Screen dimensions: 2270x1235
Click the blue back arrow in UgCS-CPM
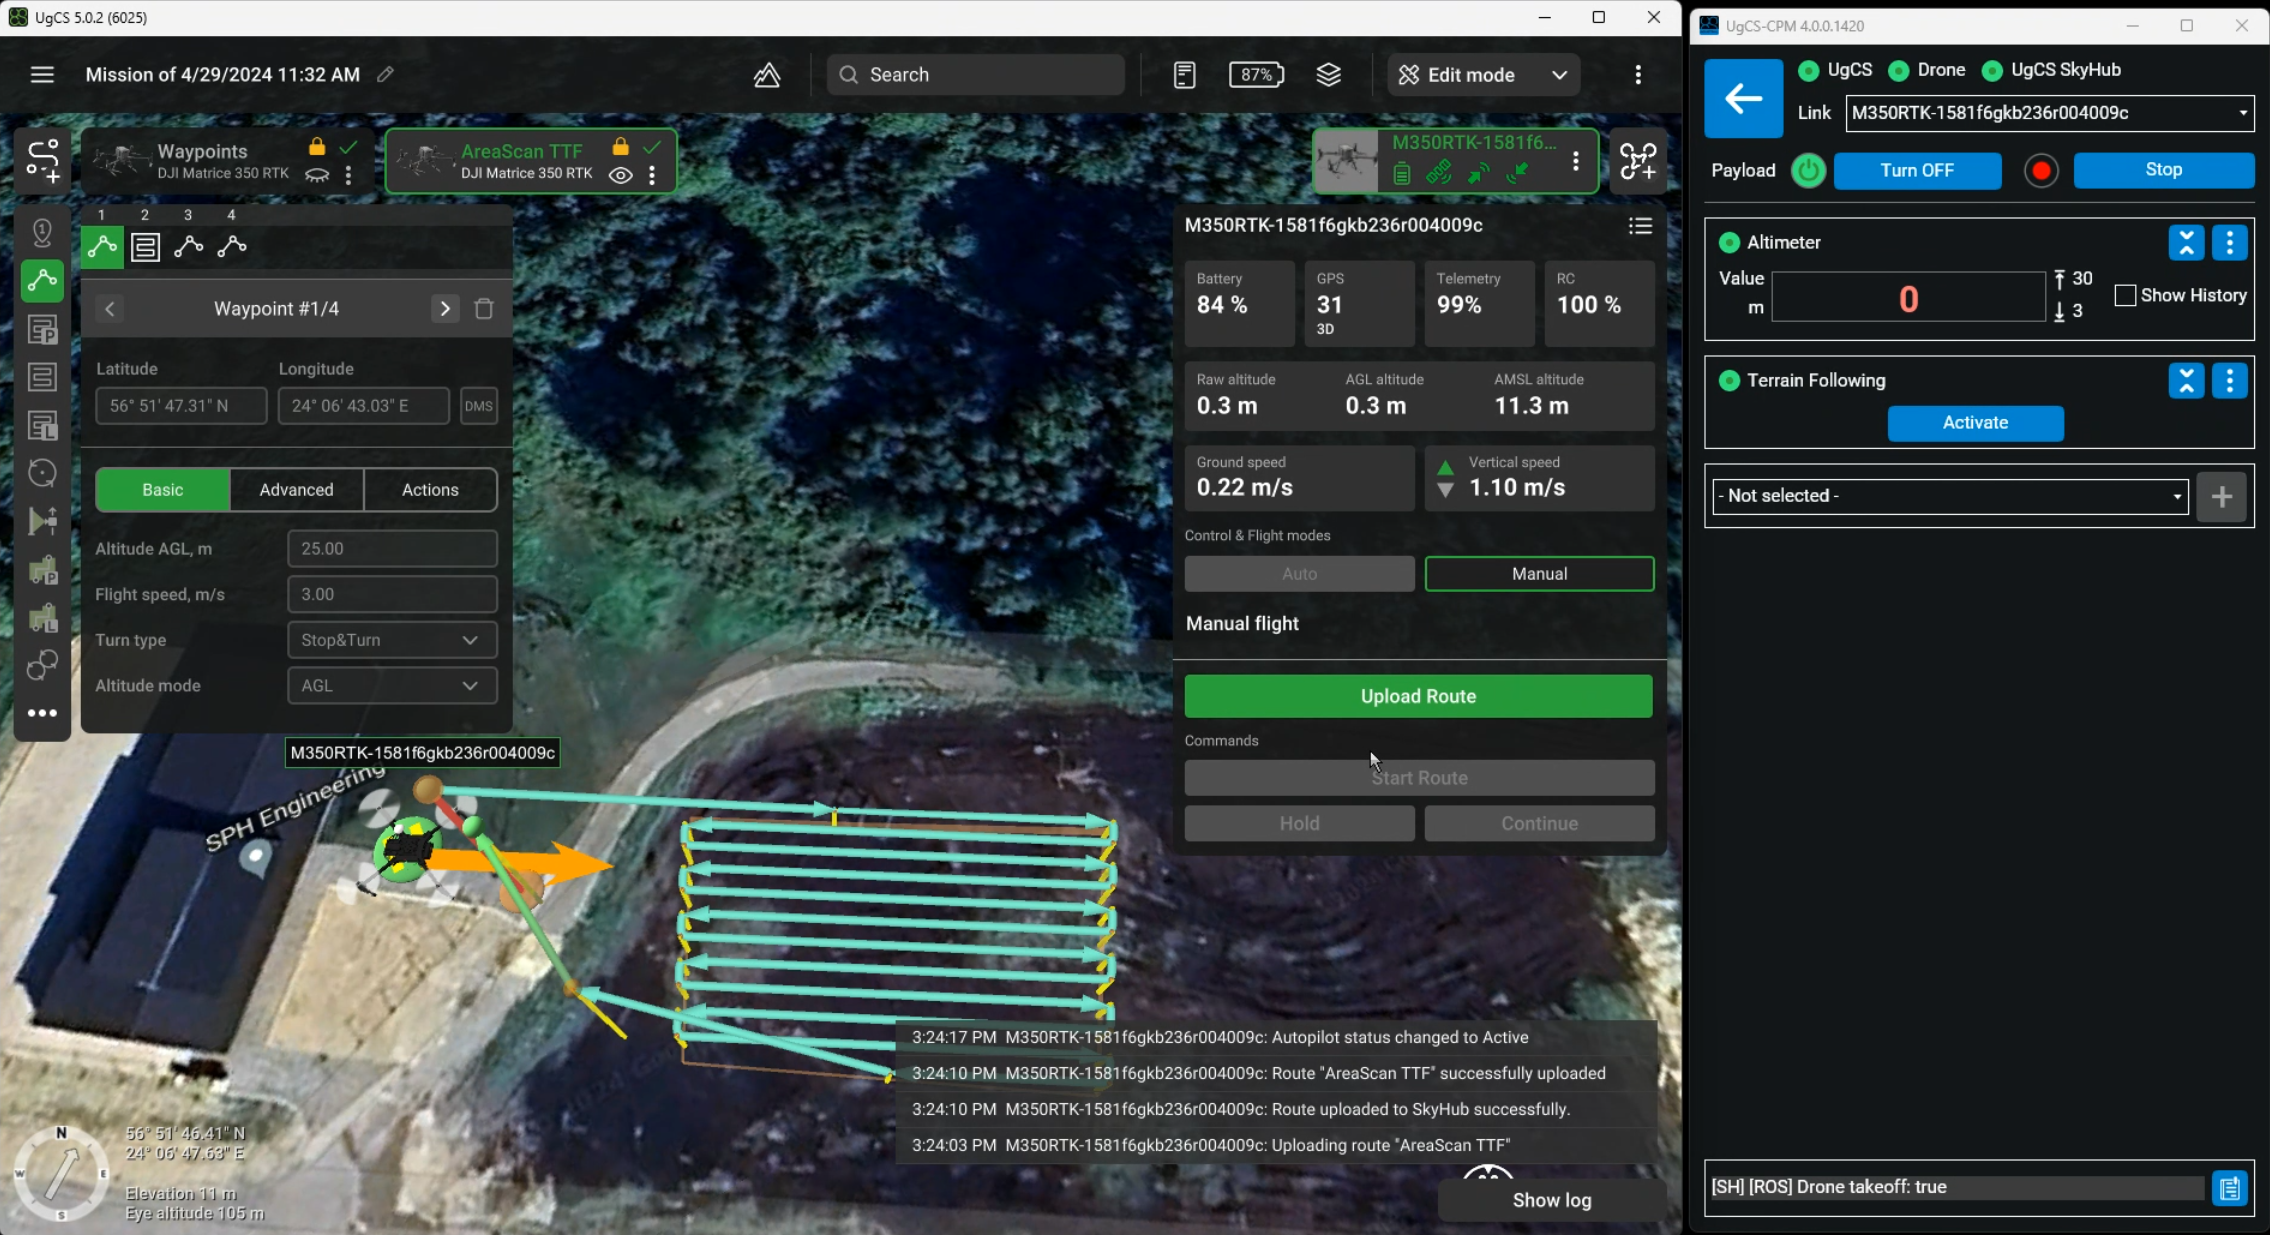[1743, 98]
